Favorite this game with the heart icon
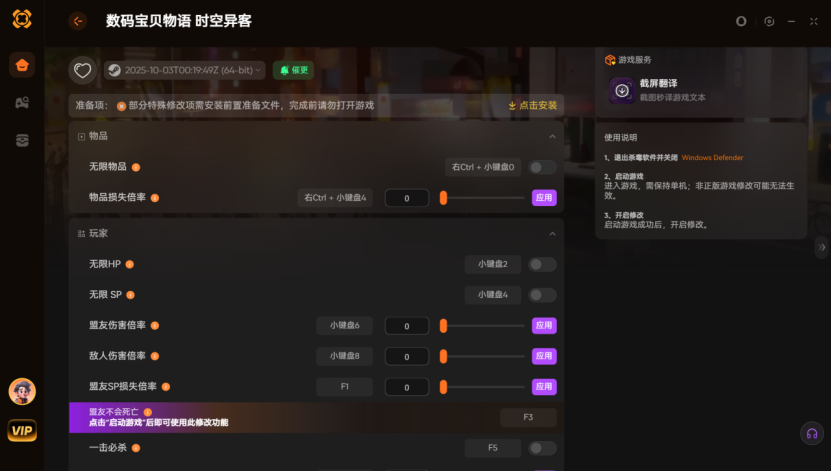831x471 pixels. click(x=83, y=70)
